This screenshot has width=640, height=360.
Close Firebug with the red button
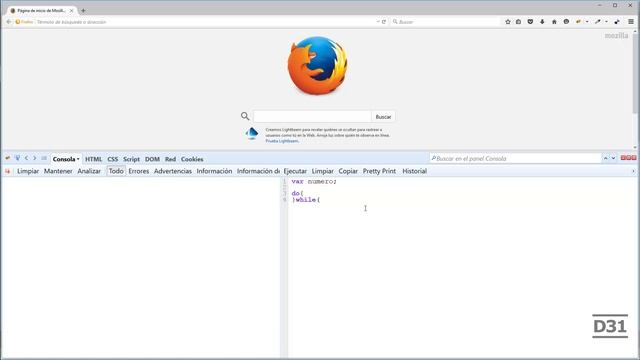coord(634,158)
